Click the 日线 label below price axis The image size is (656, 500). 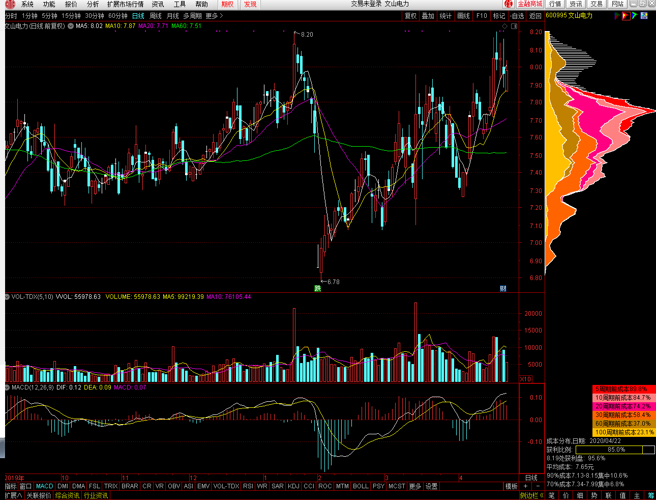click(x=531, y=478)
